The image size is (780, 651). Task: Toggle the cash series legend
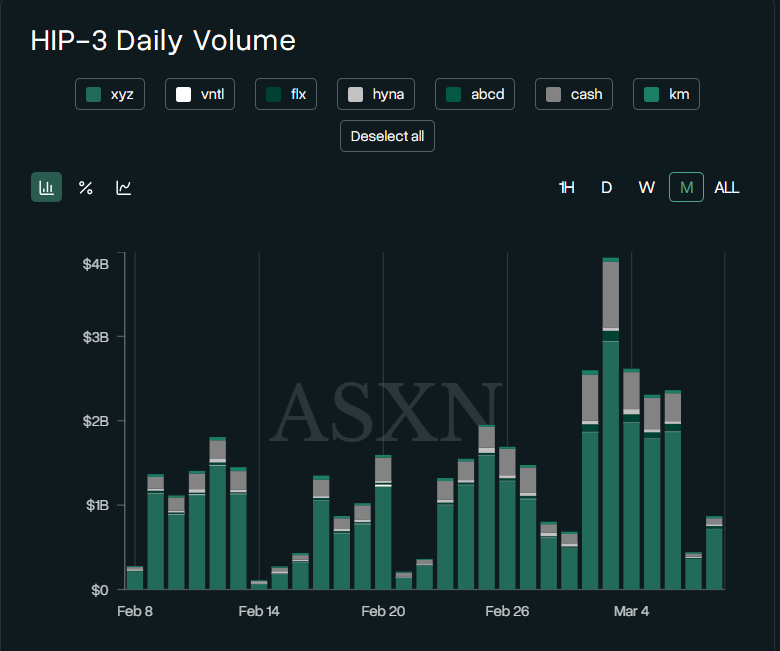click(x=574, y=95)
